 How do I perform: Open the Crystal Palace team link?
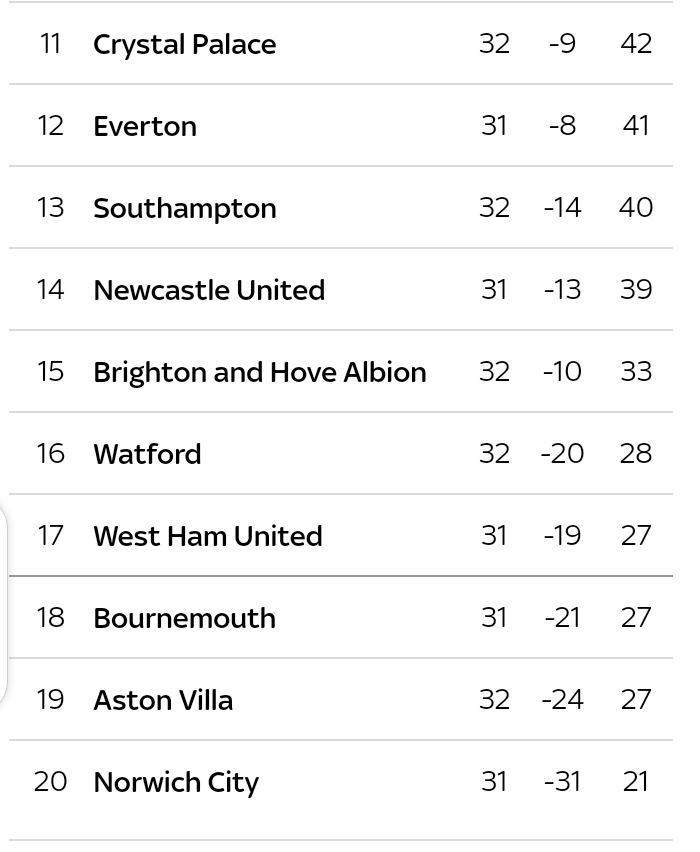[x=184, y=45]
